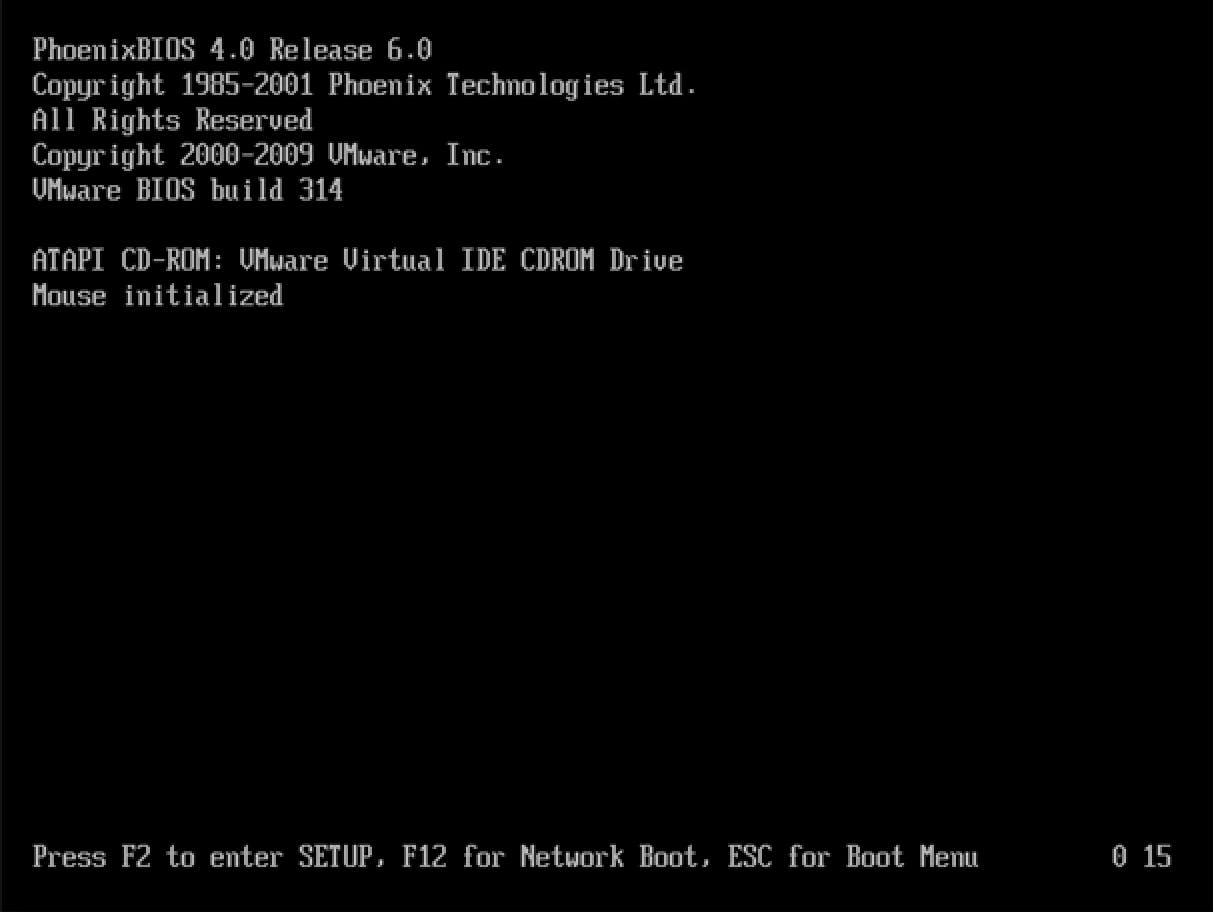Click the All Rights Reserved text
Screen dimensions: 1213x912
pyautogui.click(x=172, y=121)
